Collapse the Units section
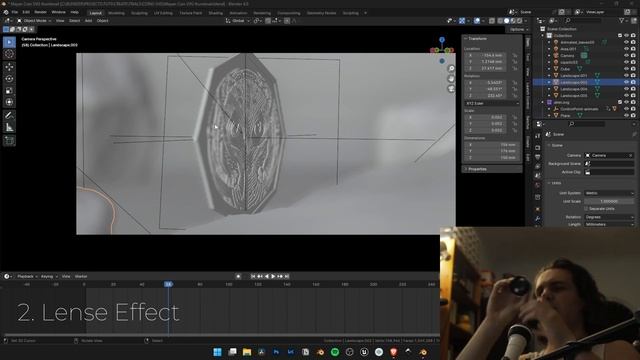This screenshot has width=640, height=360. point(556,183)
